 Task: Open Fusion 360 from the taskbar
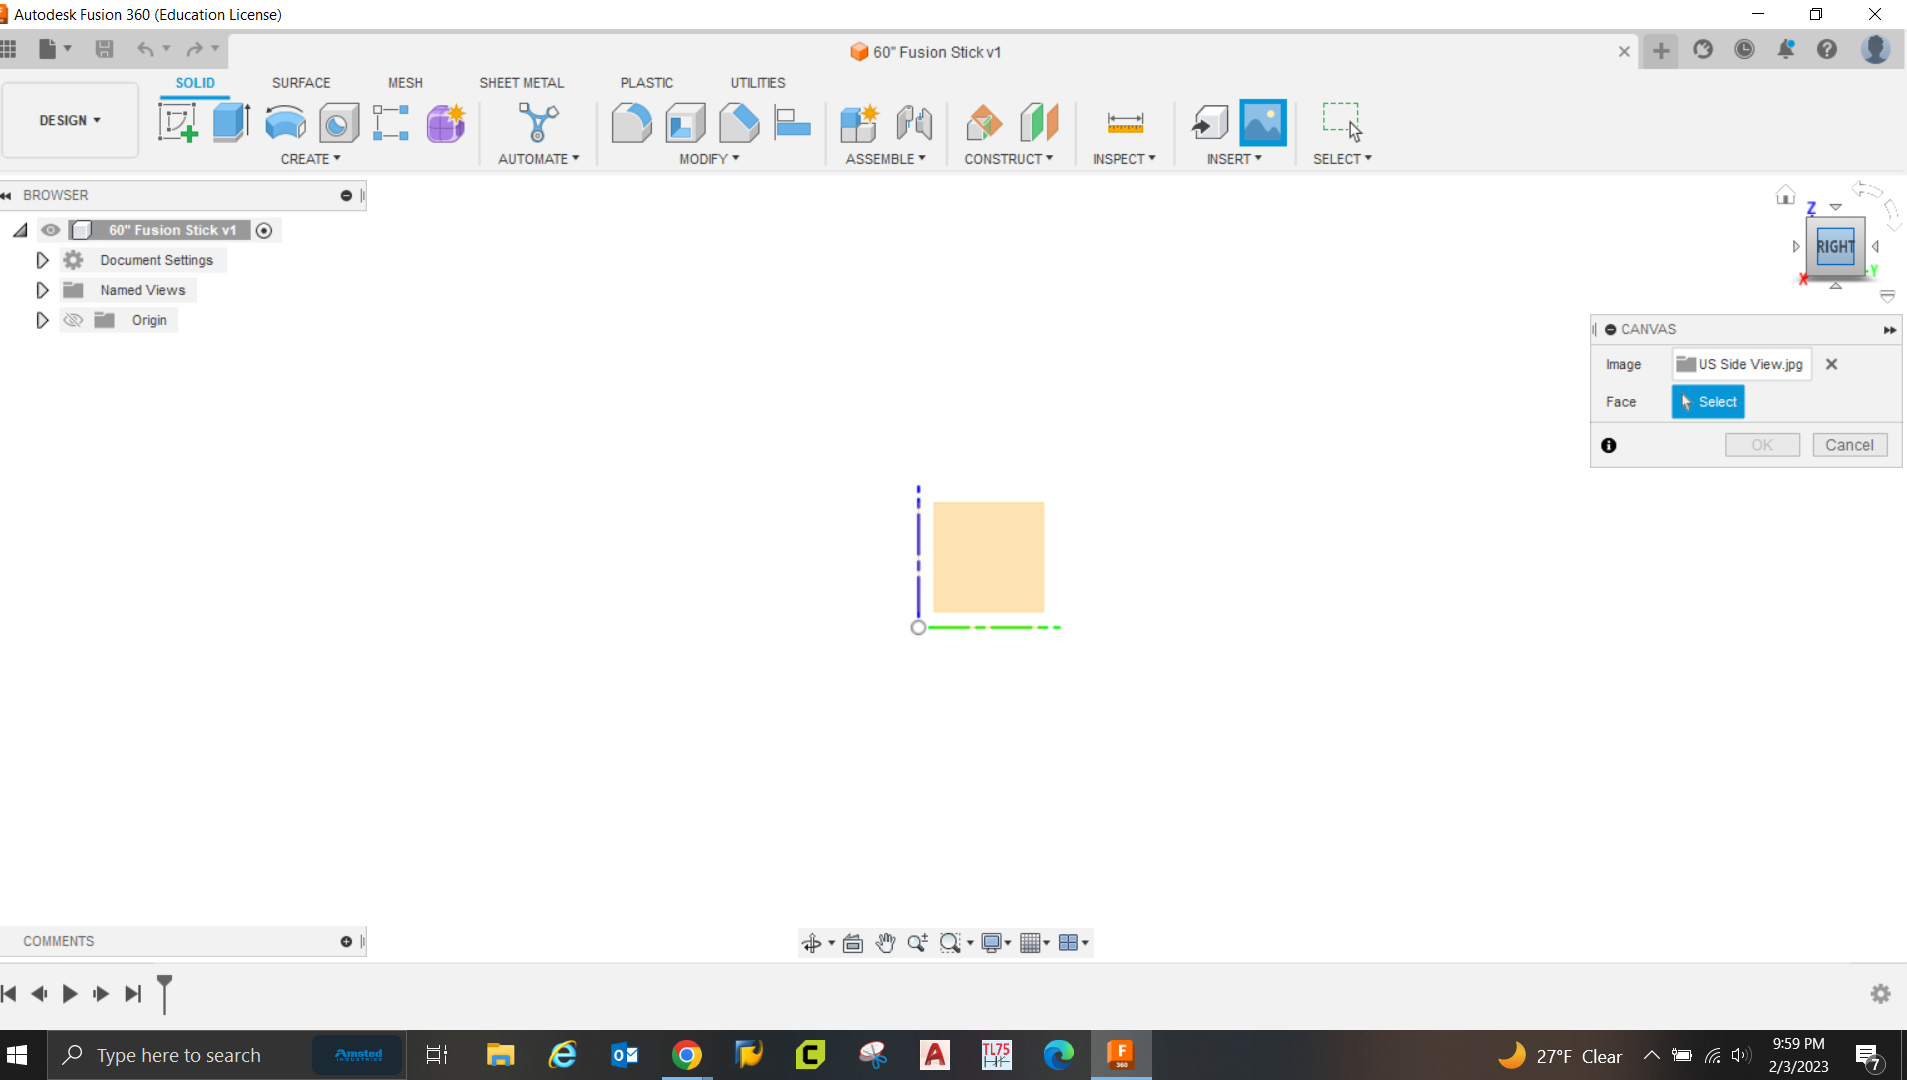point(1121,1054)
